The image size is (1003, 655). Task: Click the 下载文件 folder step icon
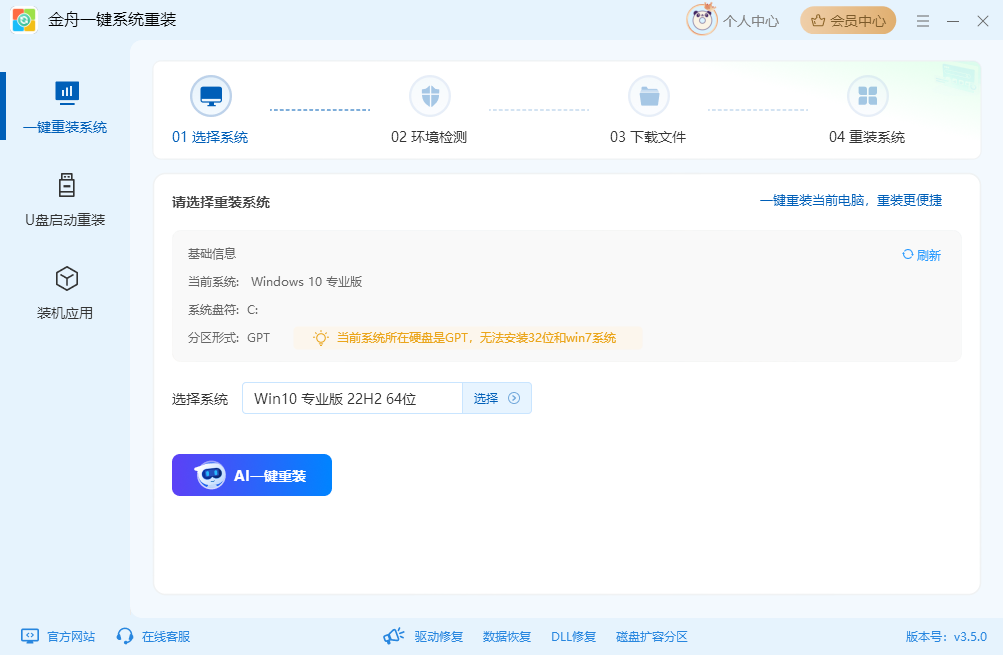[x=648, y=95]
